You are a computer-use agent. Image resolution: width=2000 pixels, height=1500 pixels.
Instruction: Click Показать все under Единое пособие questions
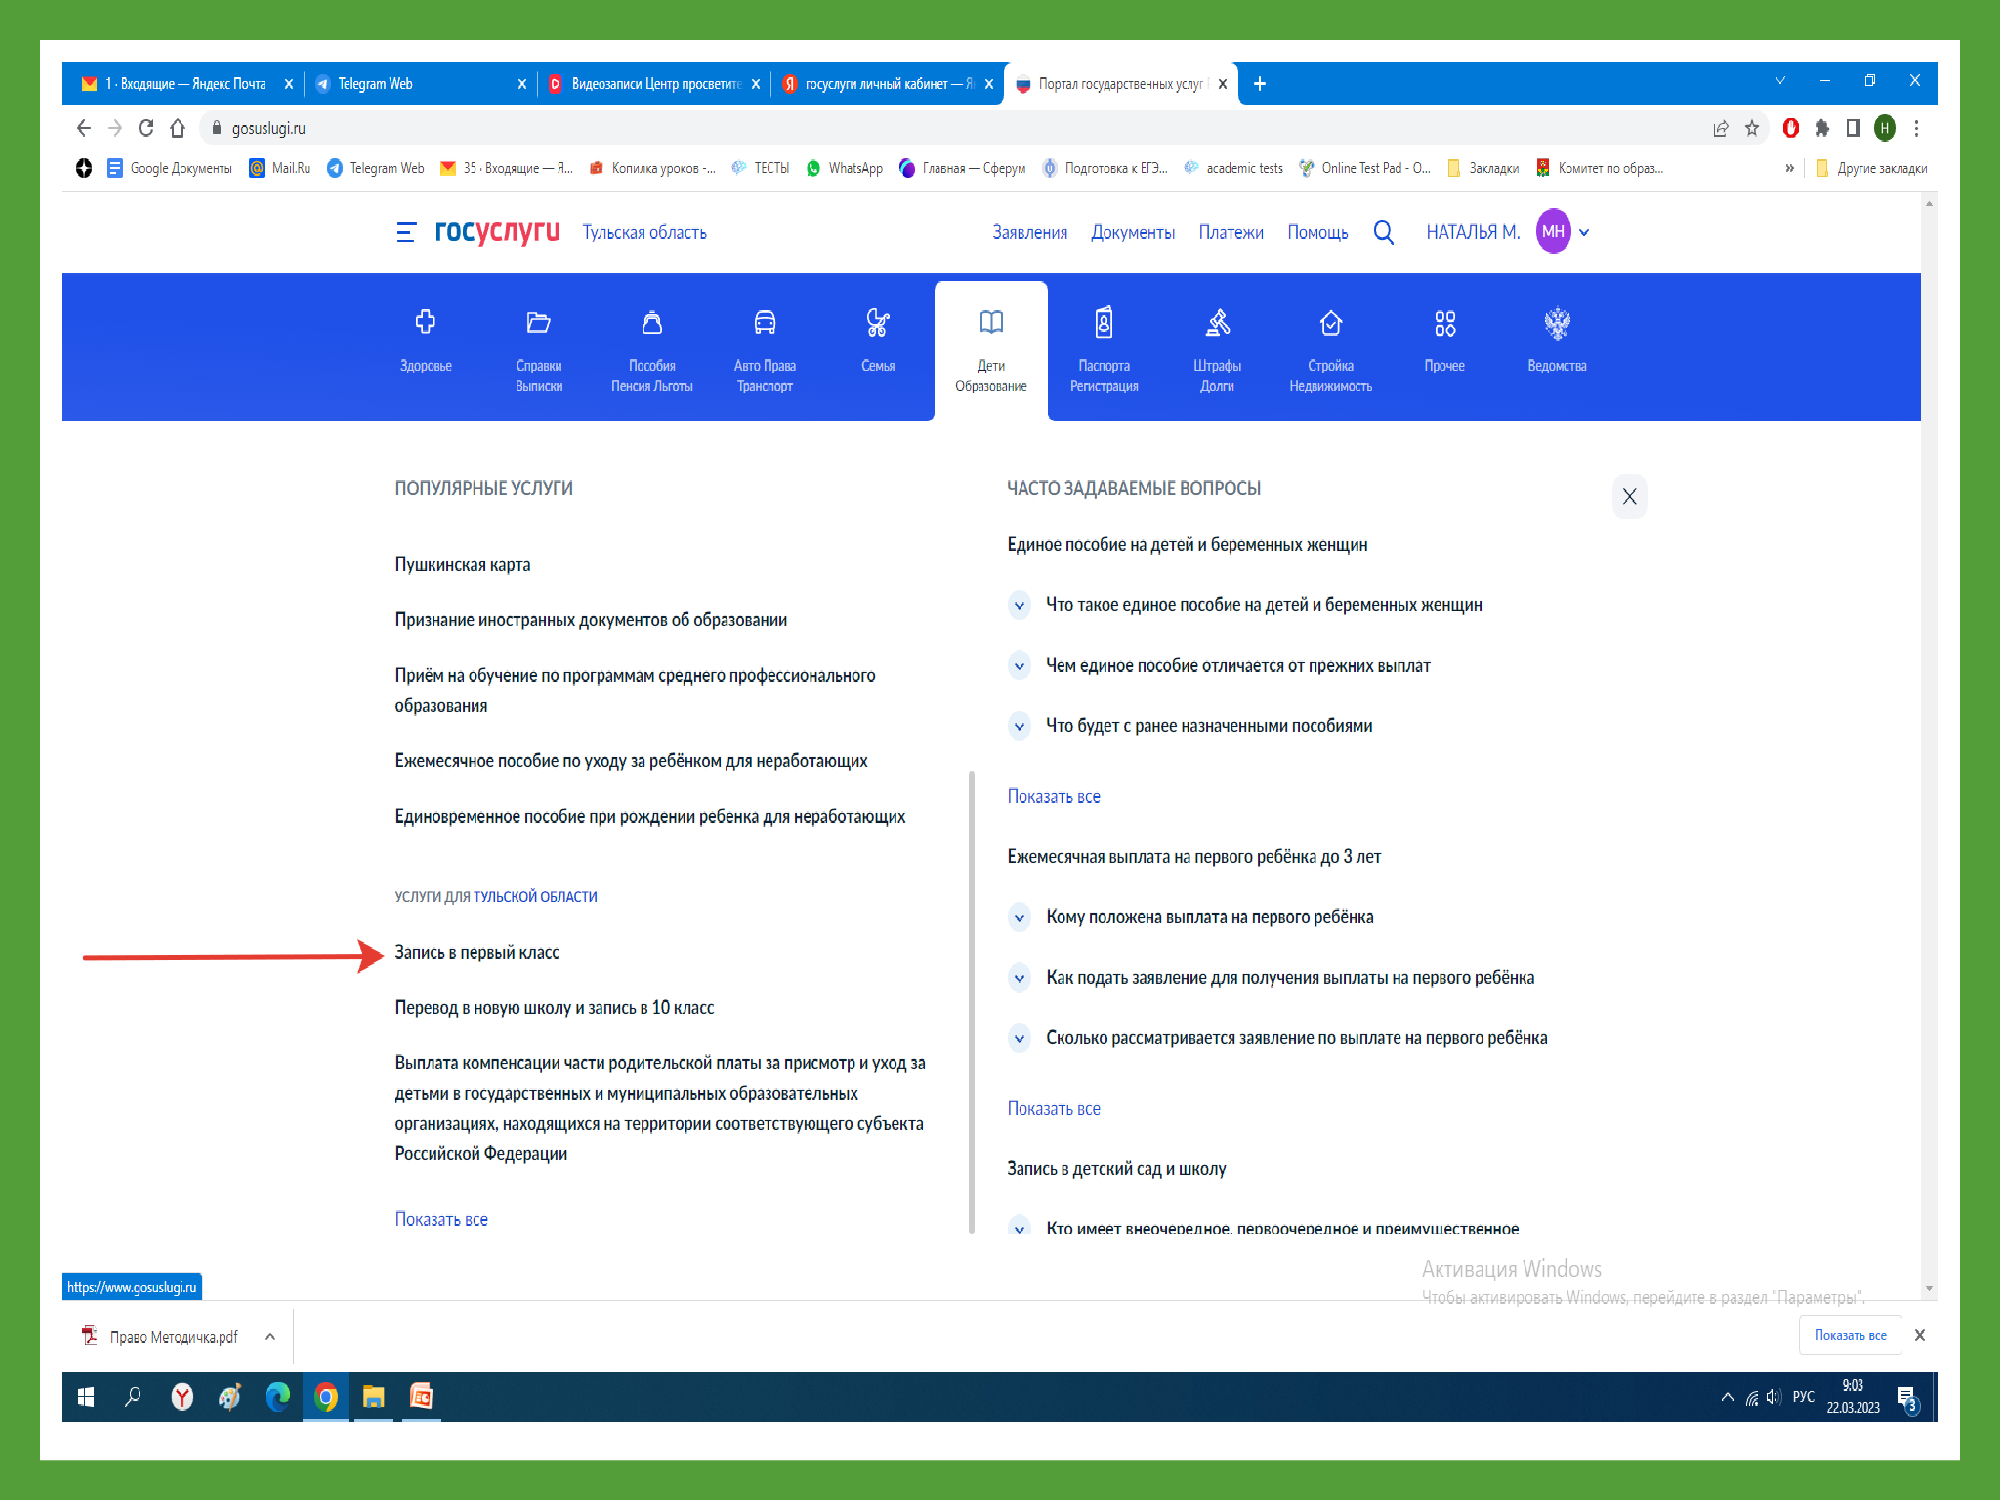pos(1054,796)
